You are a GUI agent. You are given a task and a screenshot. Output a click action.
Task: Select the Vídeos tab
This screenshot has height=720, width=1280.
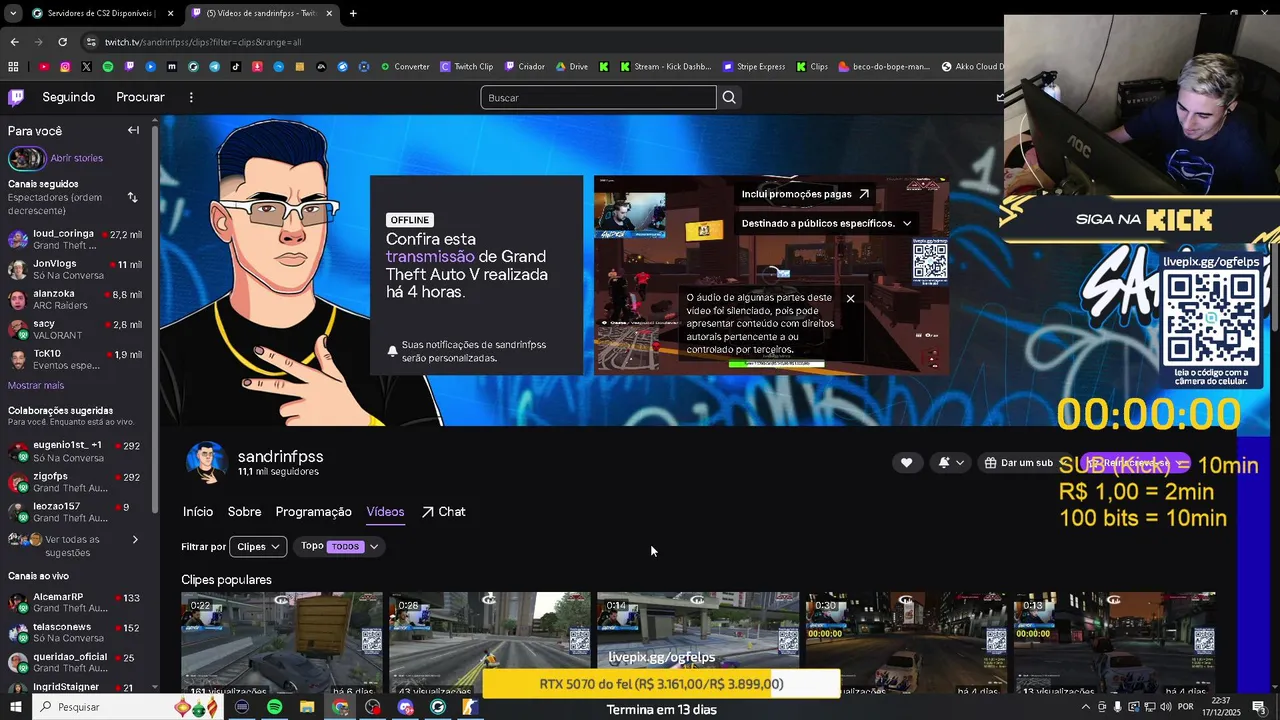coord(385,511)
